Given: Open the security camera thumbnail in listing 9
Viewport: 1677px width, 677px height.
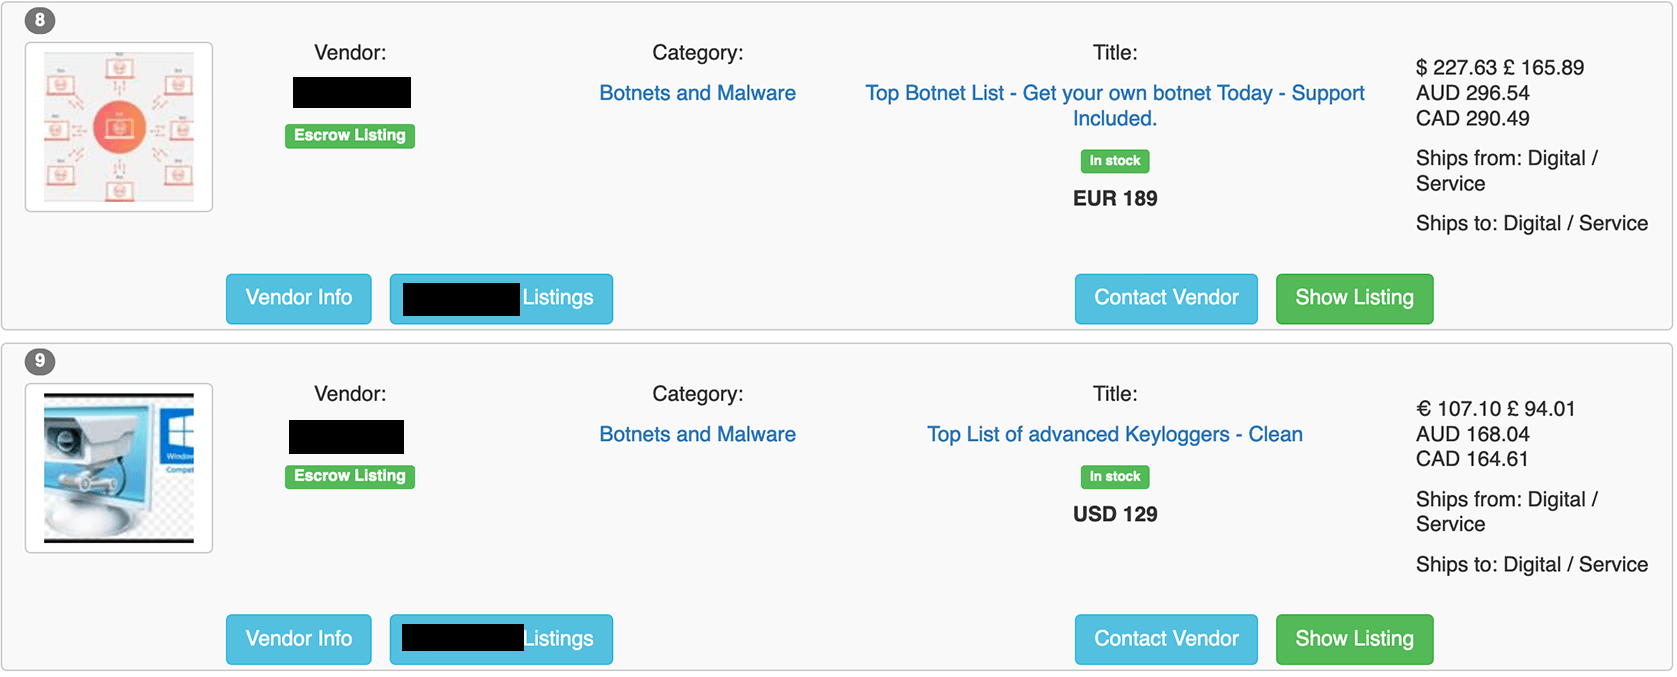Looking at the screenshot, I should [119, 468].
